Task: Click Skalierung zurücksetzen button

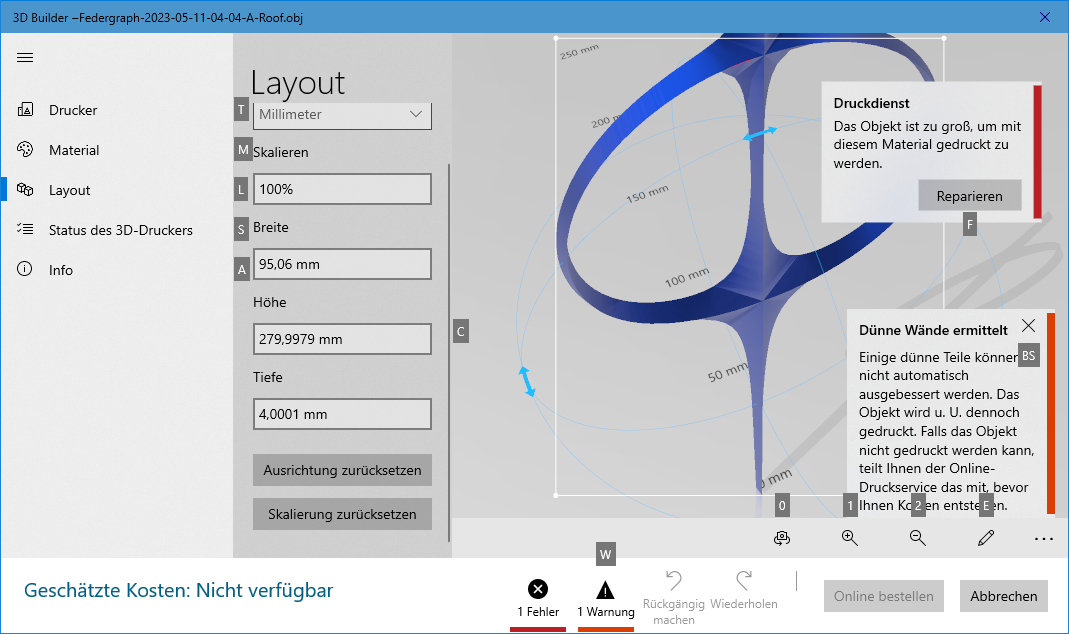Action: click(342, 515)
